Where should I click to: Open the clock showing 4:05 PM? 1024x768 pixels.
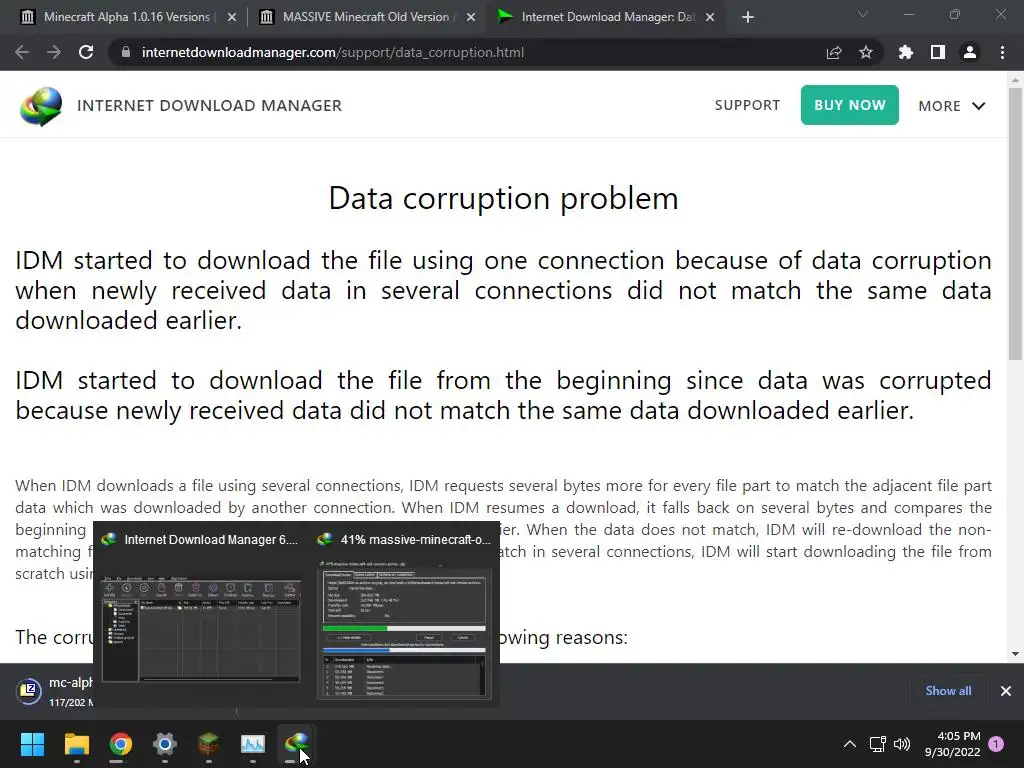point(953,744)
